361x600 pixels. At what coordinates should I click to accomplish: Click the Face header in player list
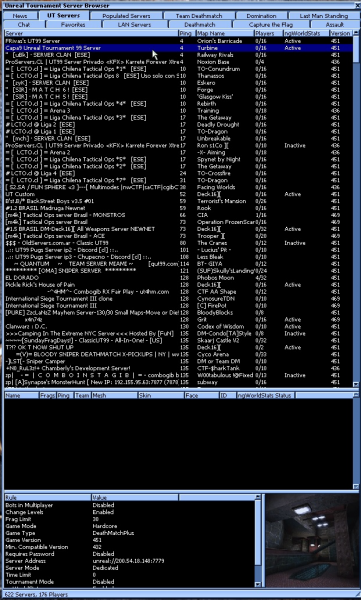[202, 395]
